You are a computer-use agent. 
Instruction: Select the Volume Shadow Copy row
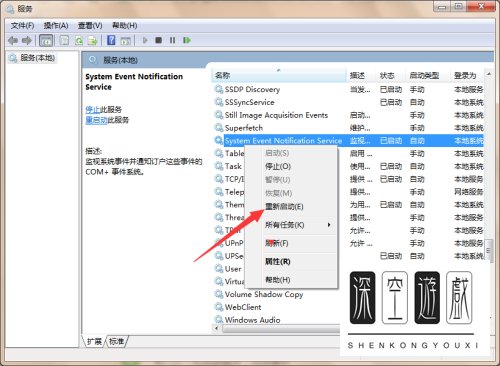pos(277,294)
